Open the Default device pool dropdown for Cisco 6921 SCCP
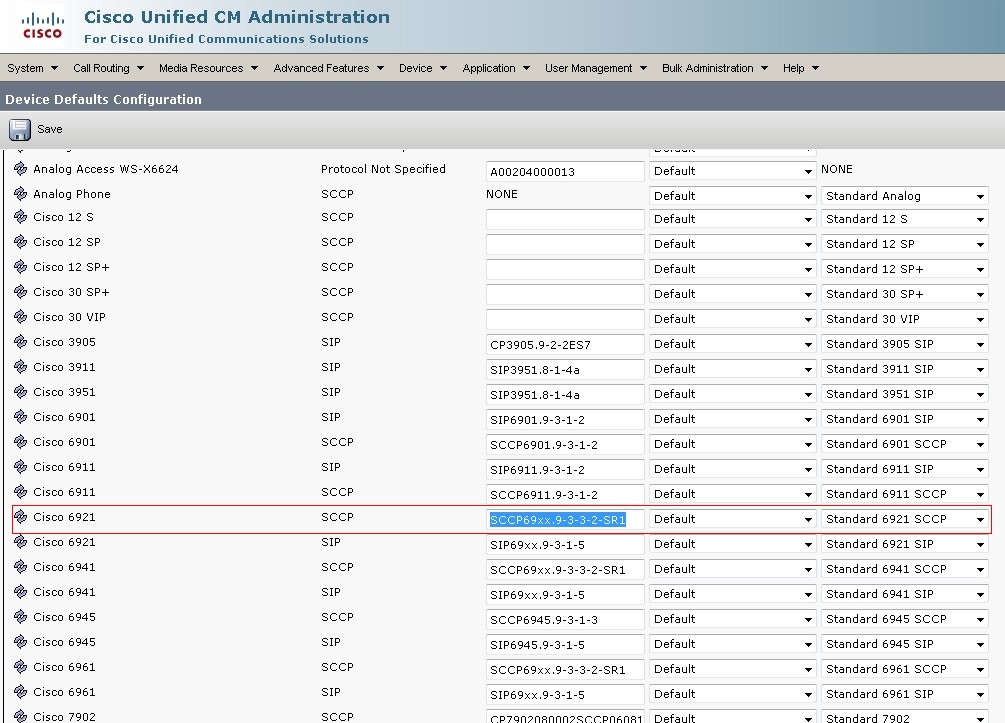1005x723 pixels. click(x=733, y=519)
